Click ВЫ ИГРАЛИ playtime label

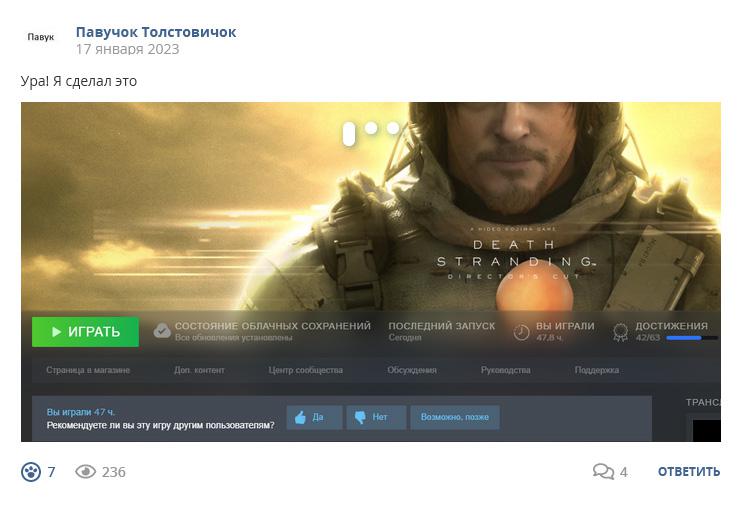[565, 326]
